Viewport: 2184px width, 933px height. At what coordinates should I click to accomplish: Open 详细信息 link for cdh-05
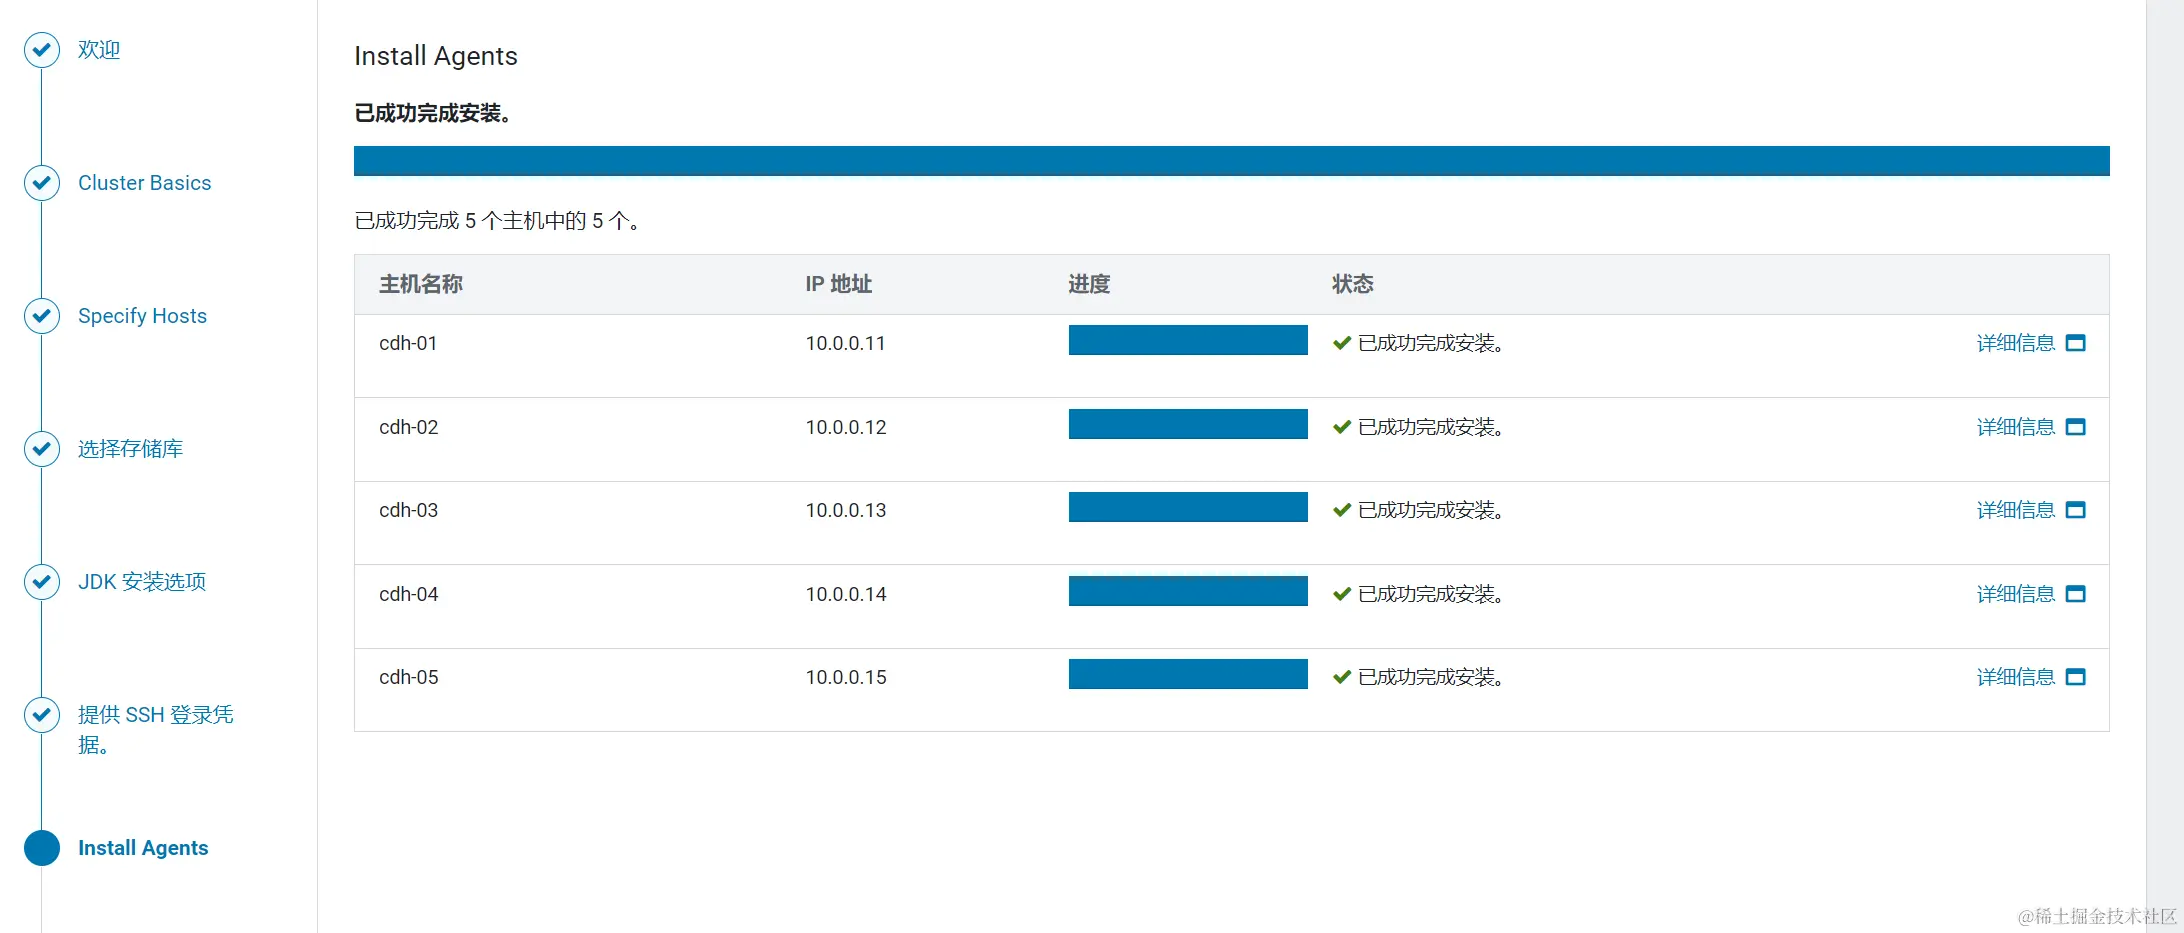(x=2015, y=677)
